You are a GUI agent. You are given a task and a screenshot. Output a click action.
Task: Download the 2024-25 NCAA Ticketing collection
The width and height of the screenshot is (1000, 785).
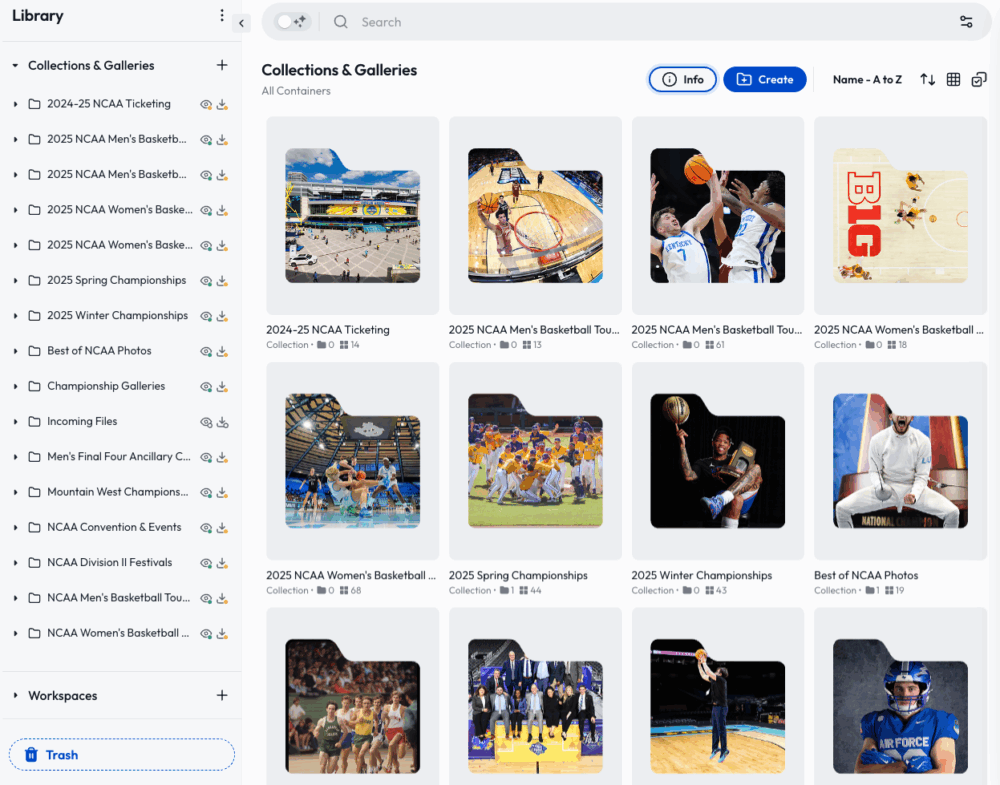pyautogui.click(x=222, y=105)
